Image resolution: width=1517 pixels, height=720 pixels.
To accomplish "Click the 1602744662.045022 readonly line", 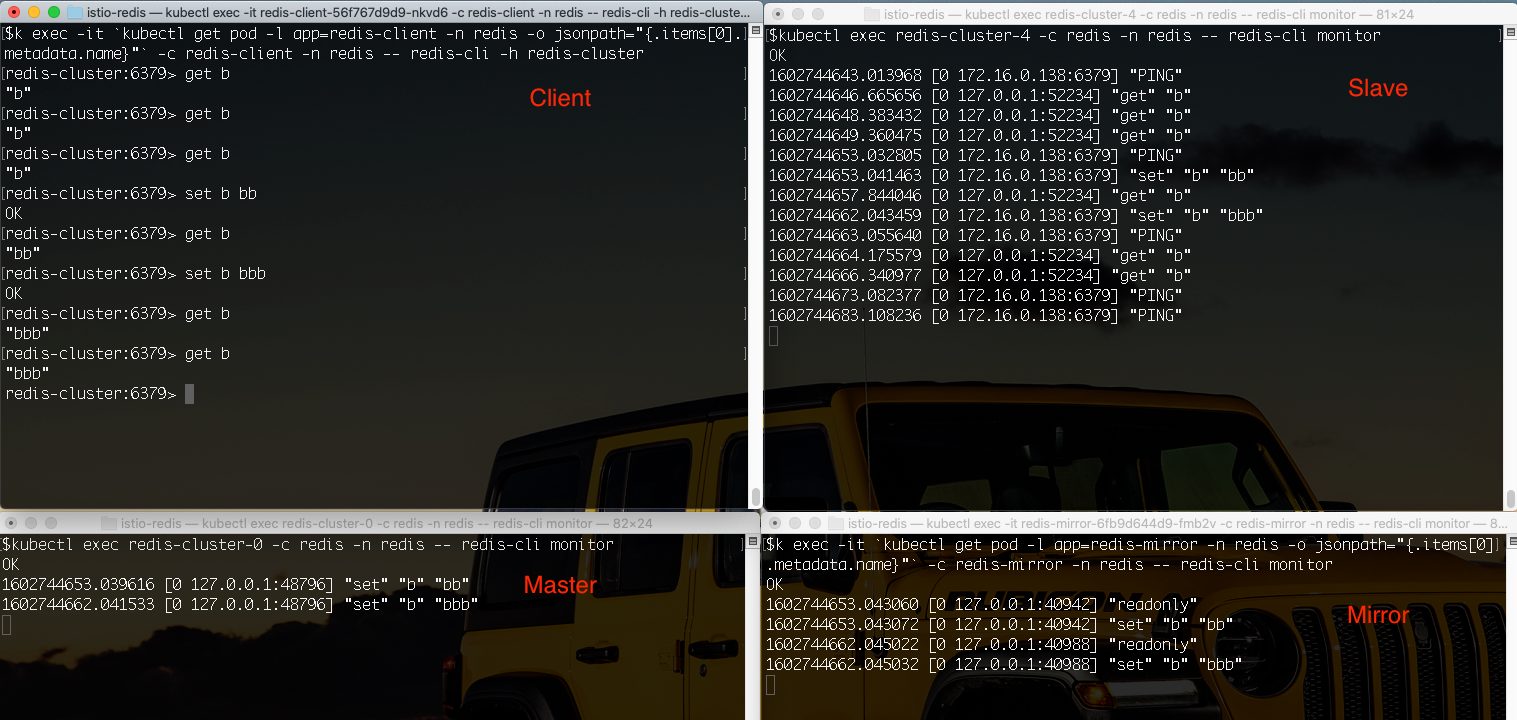I will point(981,645).
